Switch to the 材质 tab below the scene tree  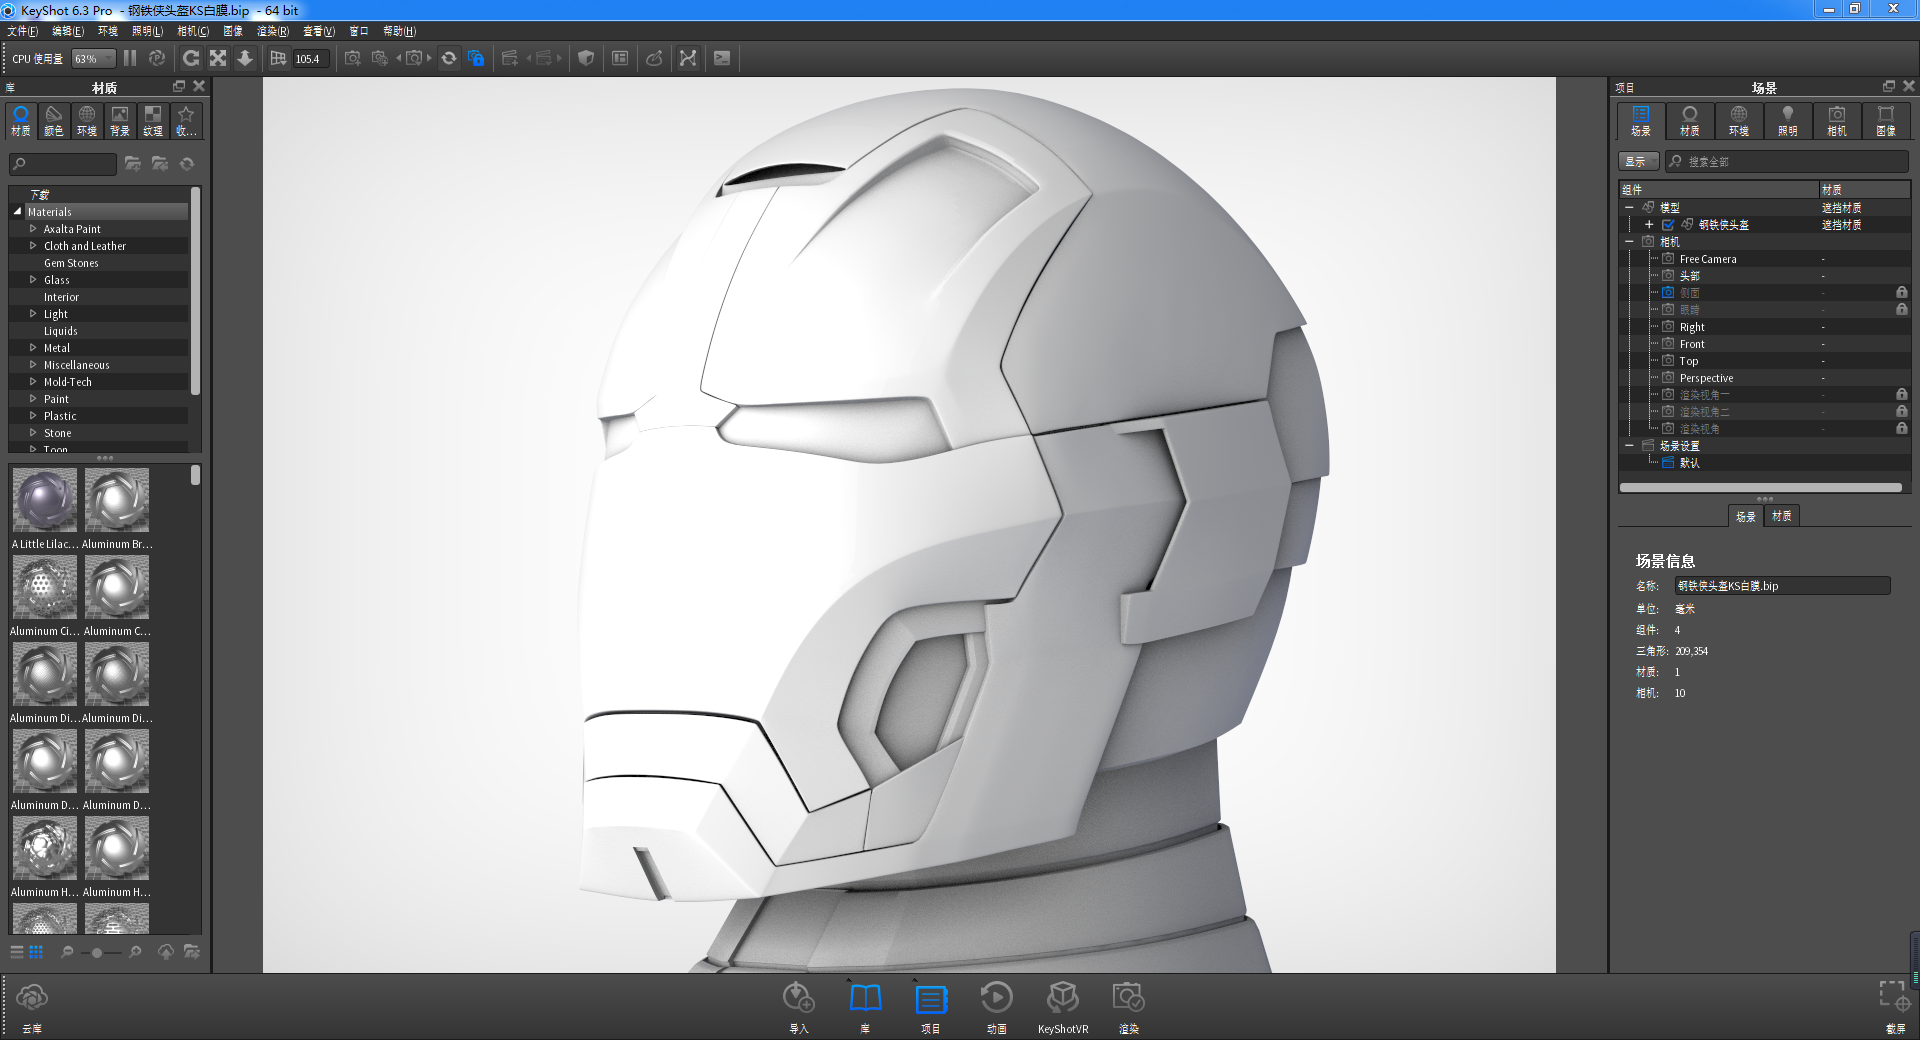pyautogui.click(x=1781, y=516)
